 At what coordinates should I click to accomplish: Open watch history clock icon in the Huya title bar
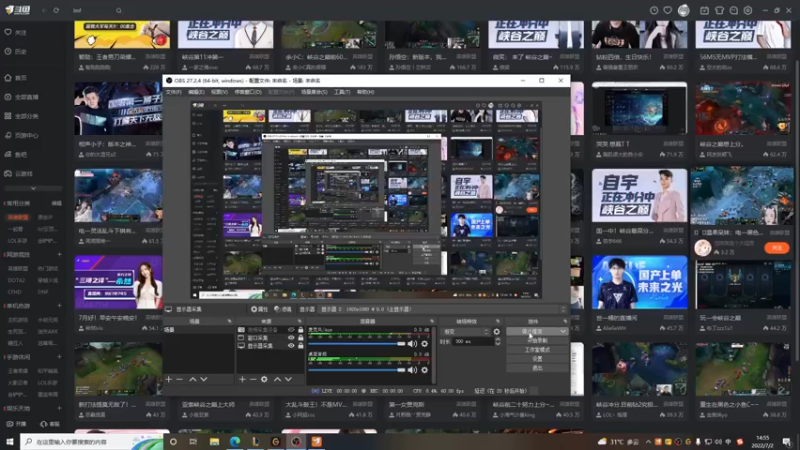click(x=654, y=10)
